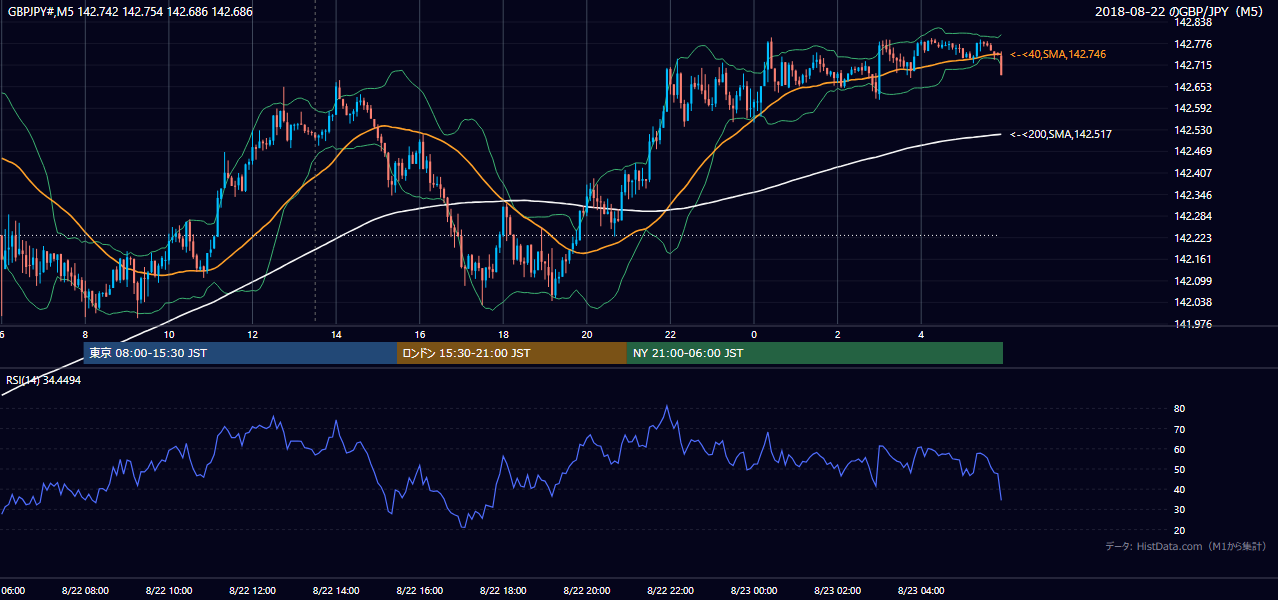Click hour label 18 under price chart
The width and height of the screenshot is (1278, 600).
pos(503,335)
